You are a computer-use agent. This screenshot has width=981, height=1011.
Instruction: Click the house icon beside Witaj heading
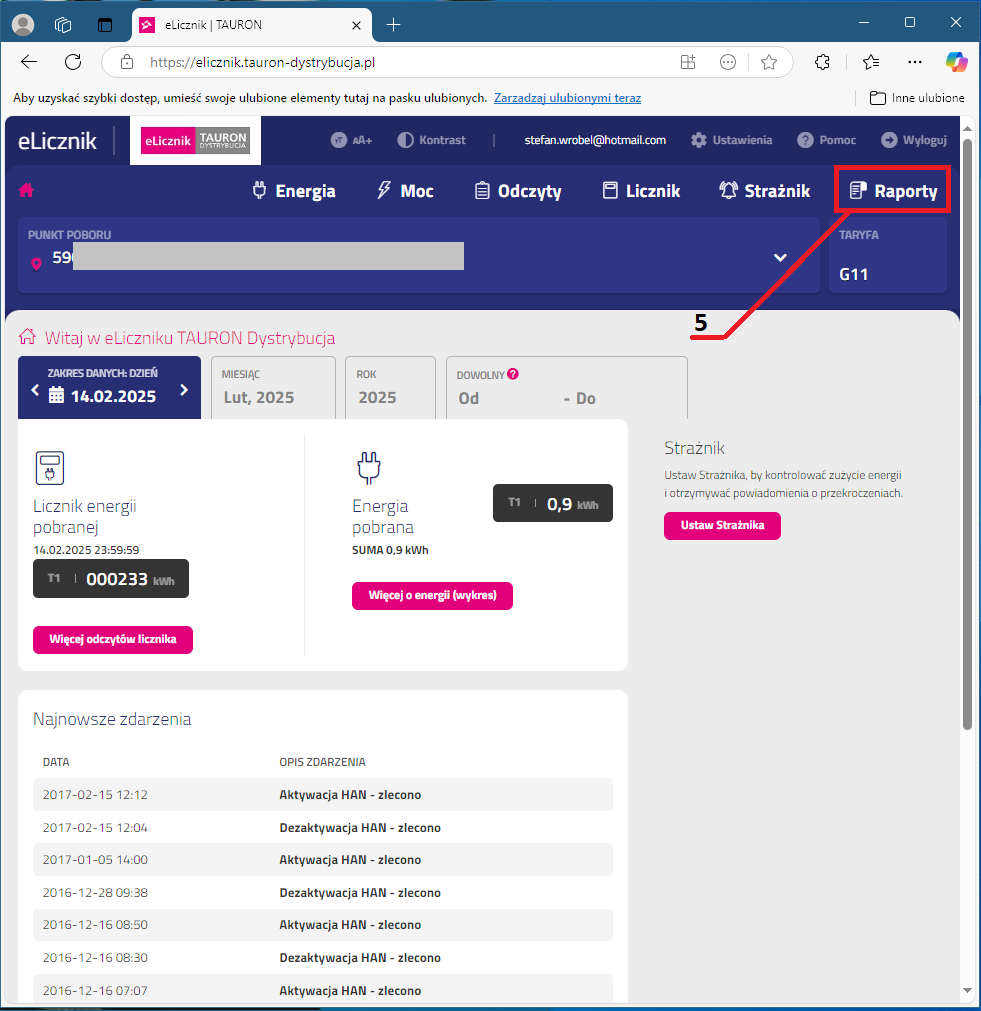(x=27, y=336)
